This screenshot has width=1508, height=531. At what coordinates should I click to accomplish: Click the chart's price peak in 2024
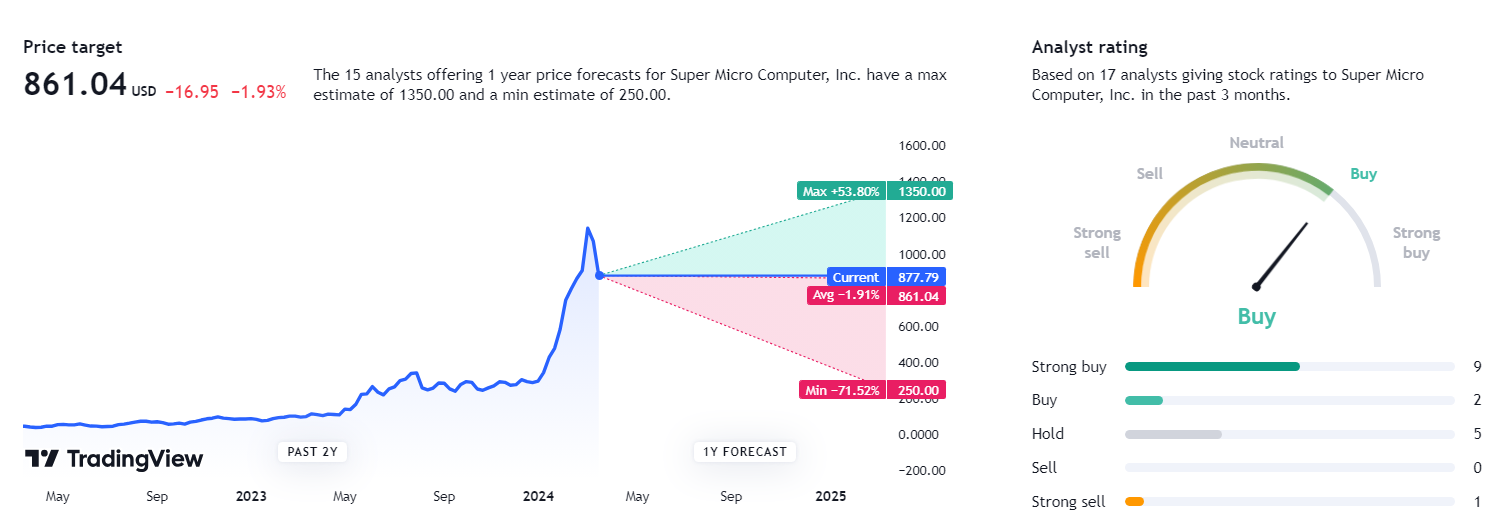(588, 229)
